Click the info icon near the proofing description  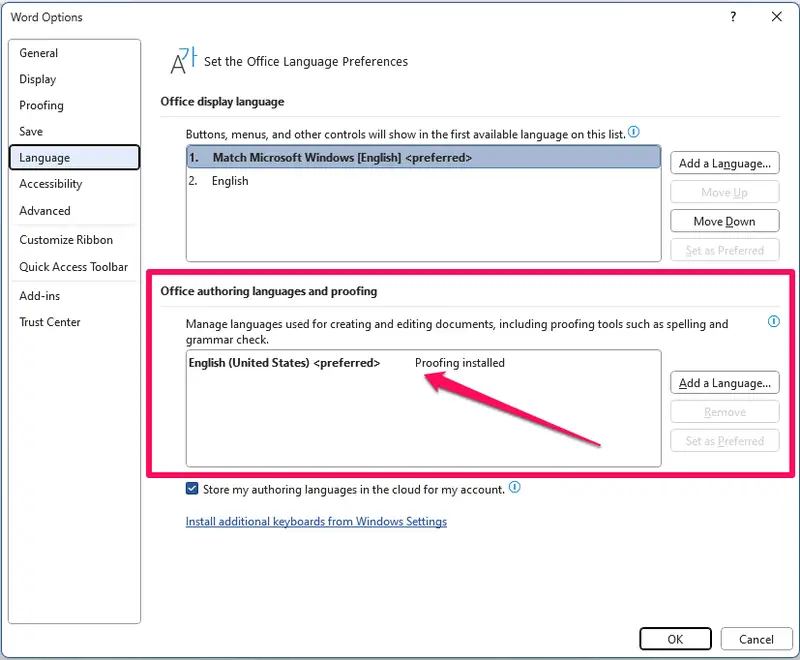point(773,322)
